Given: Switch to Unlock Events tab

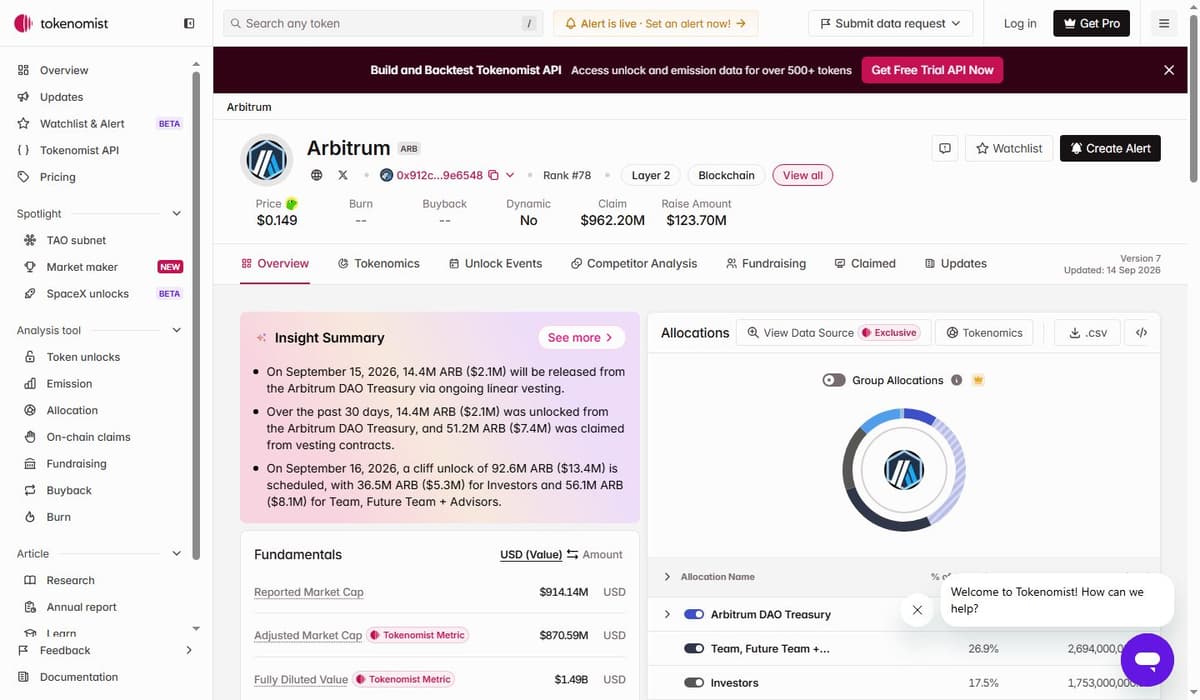Looking at the screenshot, I should (x=495, y=263).
